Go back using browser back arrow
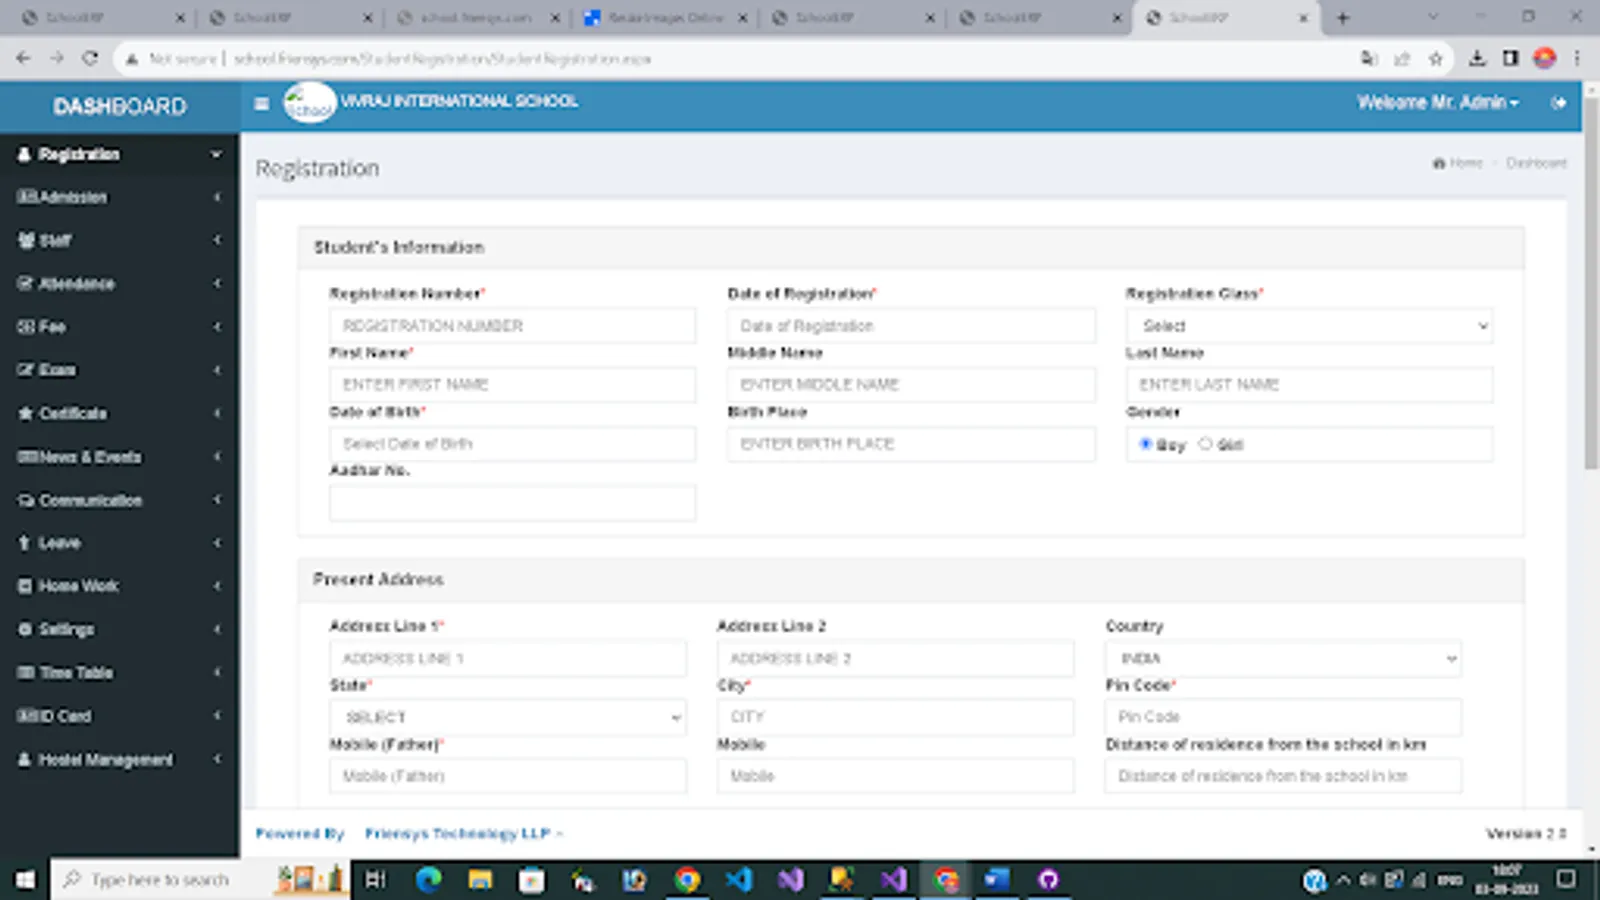The height and width of the screenshot is (900, 1600). pos(23,59)
